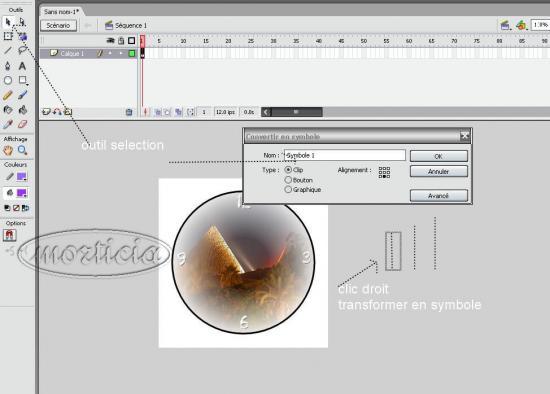Open the edit scene dropdown
The width and height of the screenshot is (550, 394).
coord(505,25)
